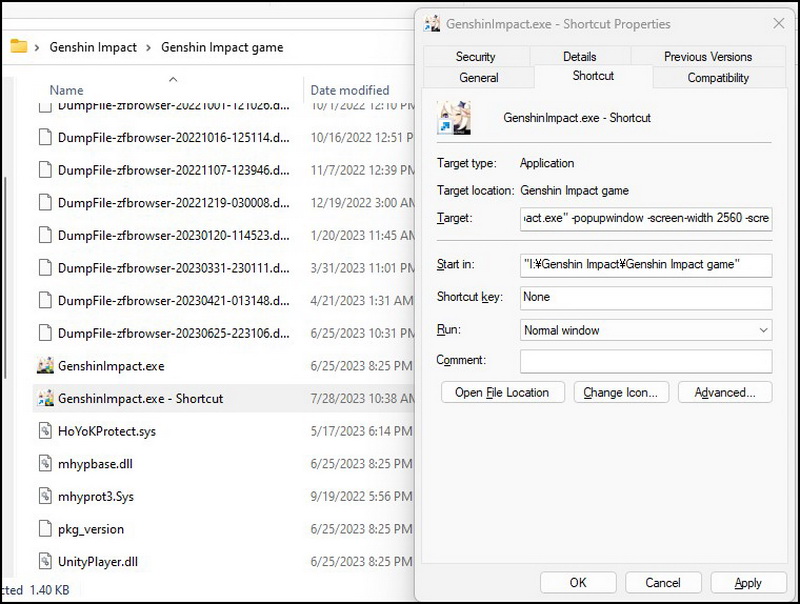The width and height of the screenshot is (800, 604).
Task: Switch to the Compatibility tab
Action: (717, 77)
